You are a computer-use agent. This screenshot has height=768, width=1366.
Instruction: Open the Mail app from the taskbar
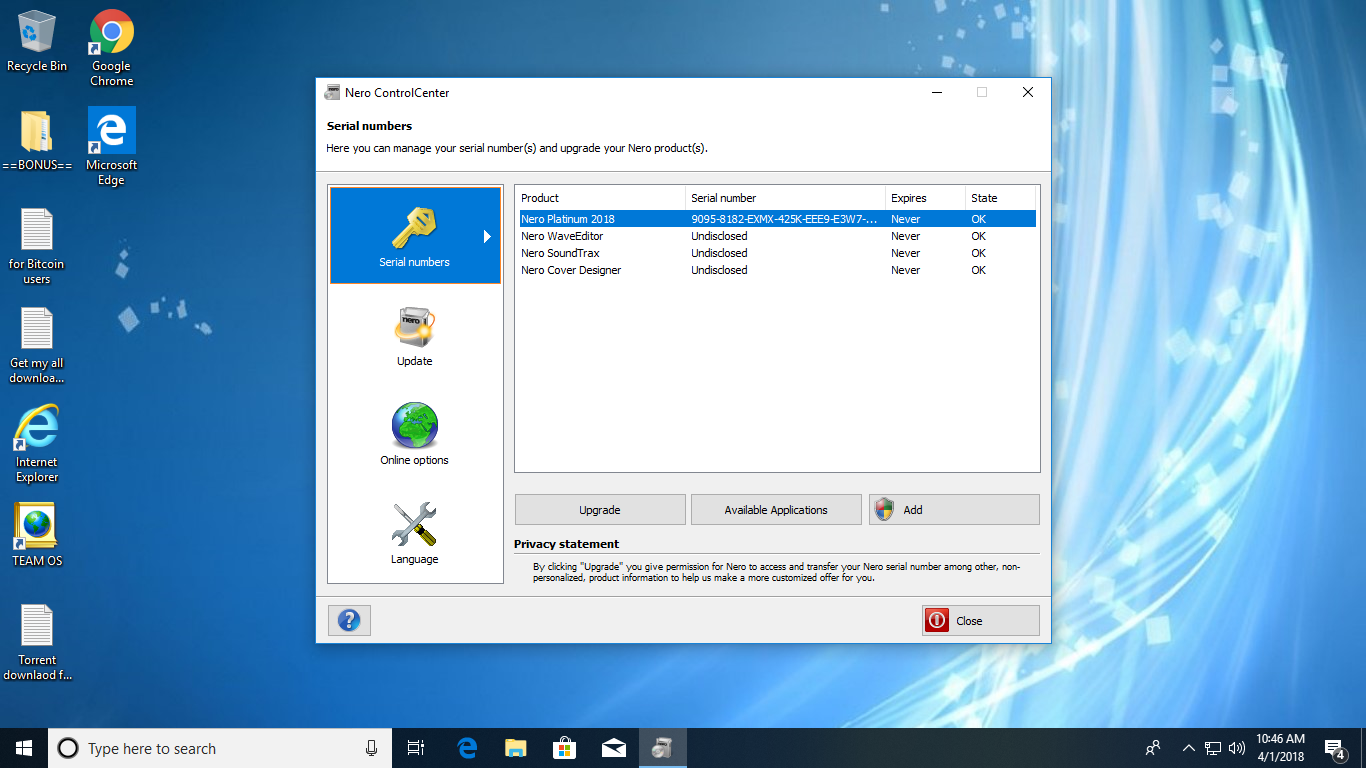click(x=614, y=748)
